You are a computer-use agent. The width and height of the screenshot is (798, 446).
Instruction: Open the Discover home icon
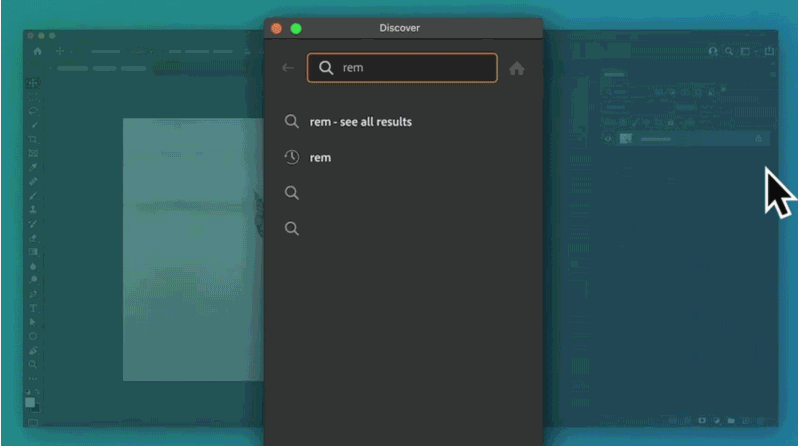click(x=517, y=68)
